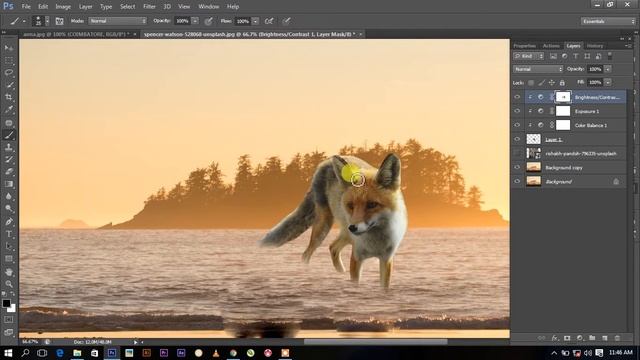
Task: Select the Pen tool
Action: [9, 222]
